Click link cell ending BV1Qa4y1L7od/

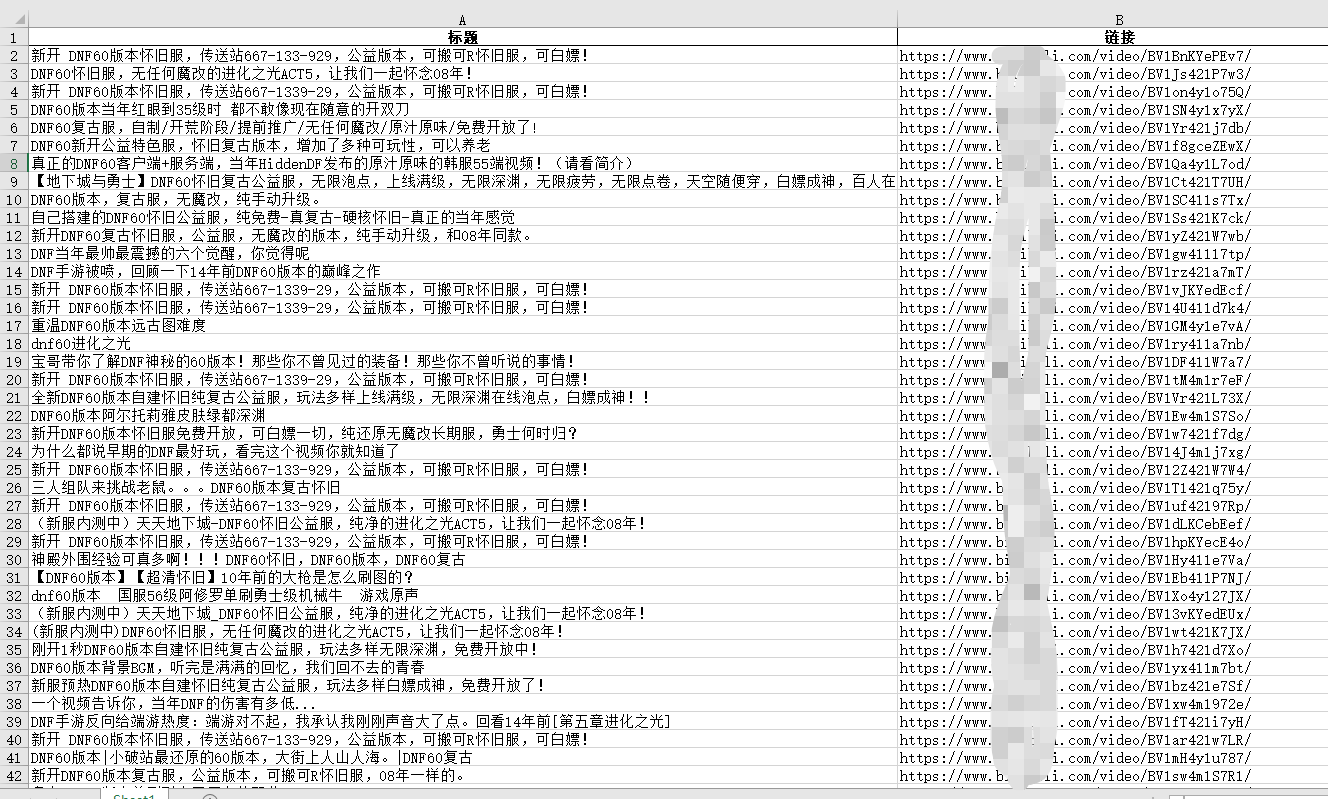click(1112, 163)
